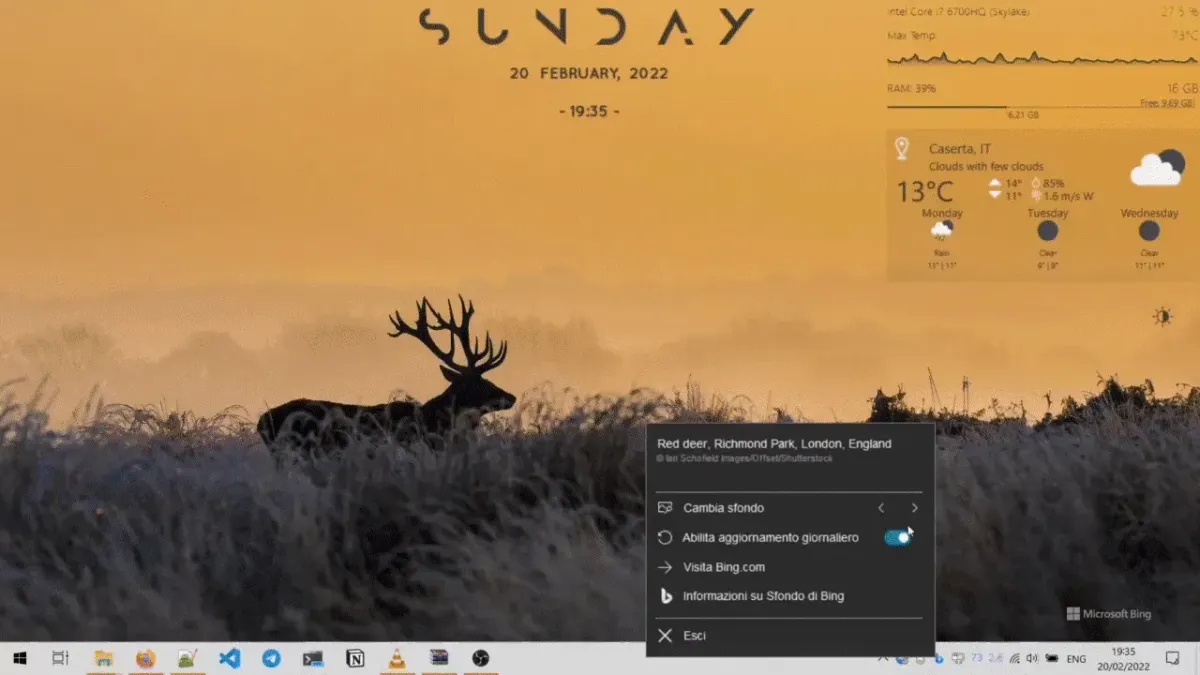Screen dimensions: 1200x675
Task: Click the Intel Core i7 6700HQ label
Action: point(957,12)
